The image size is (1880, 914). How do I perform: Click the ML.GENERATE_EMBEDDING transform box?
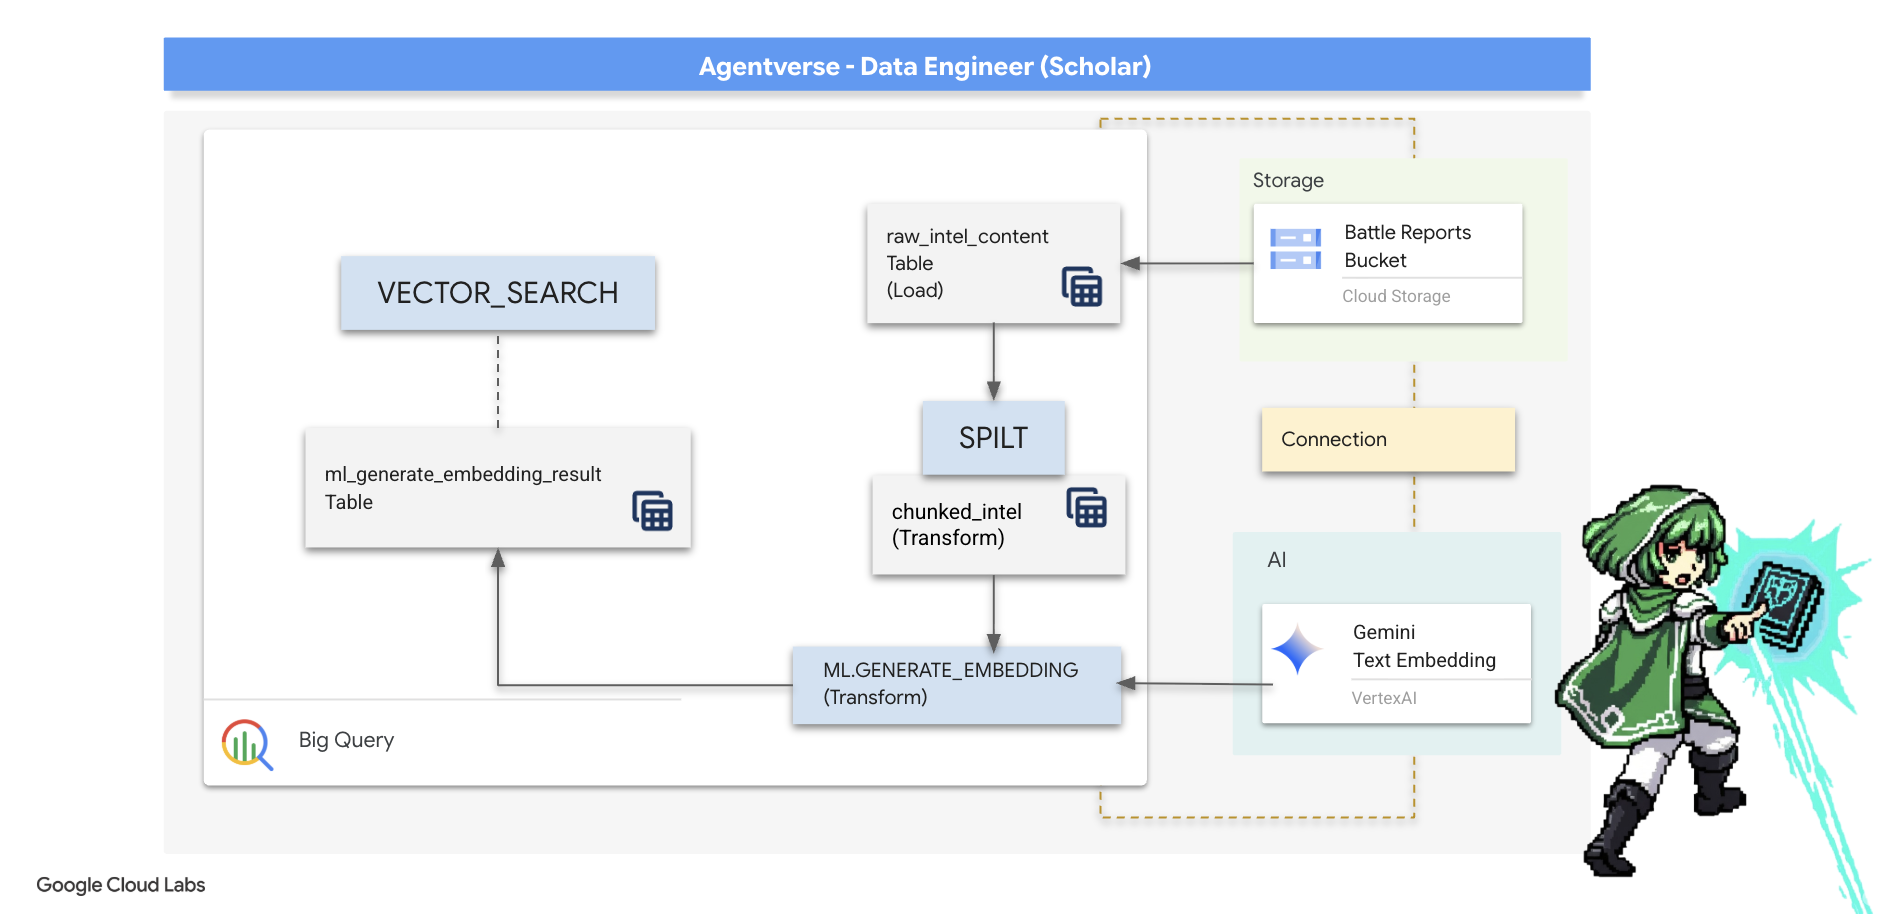pyautogui.click(x=956, y=684)
